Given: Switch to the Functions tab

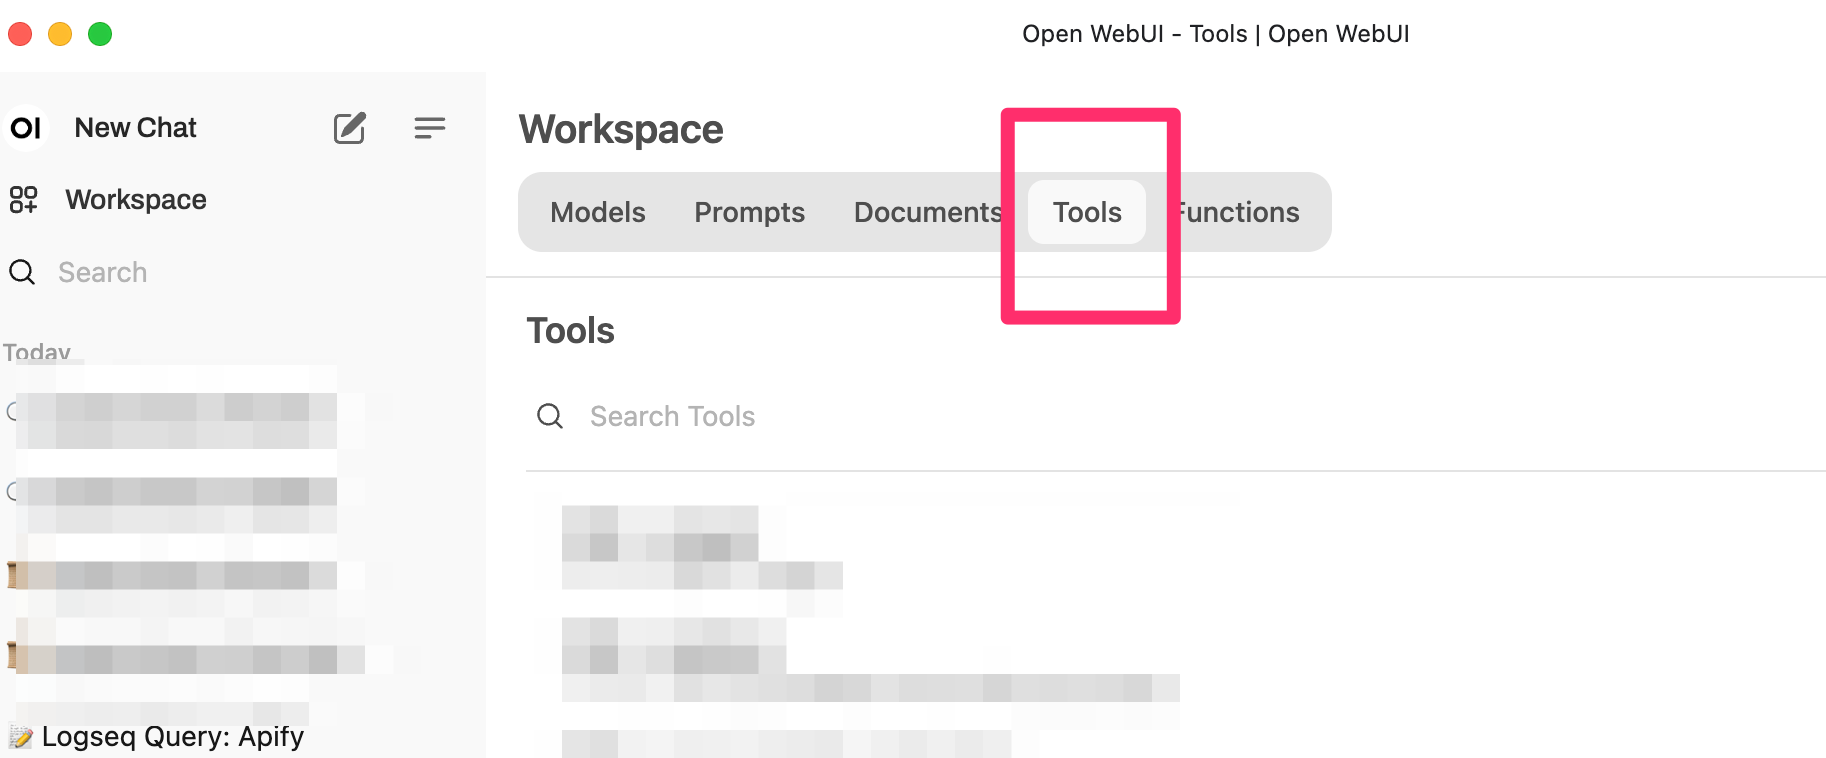Looking at the screenshot, I should point(1237,212).
